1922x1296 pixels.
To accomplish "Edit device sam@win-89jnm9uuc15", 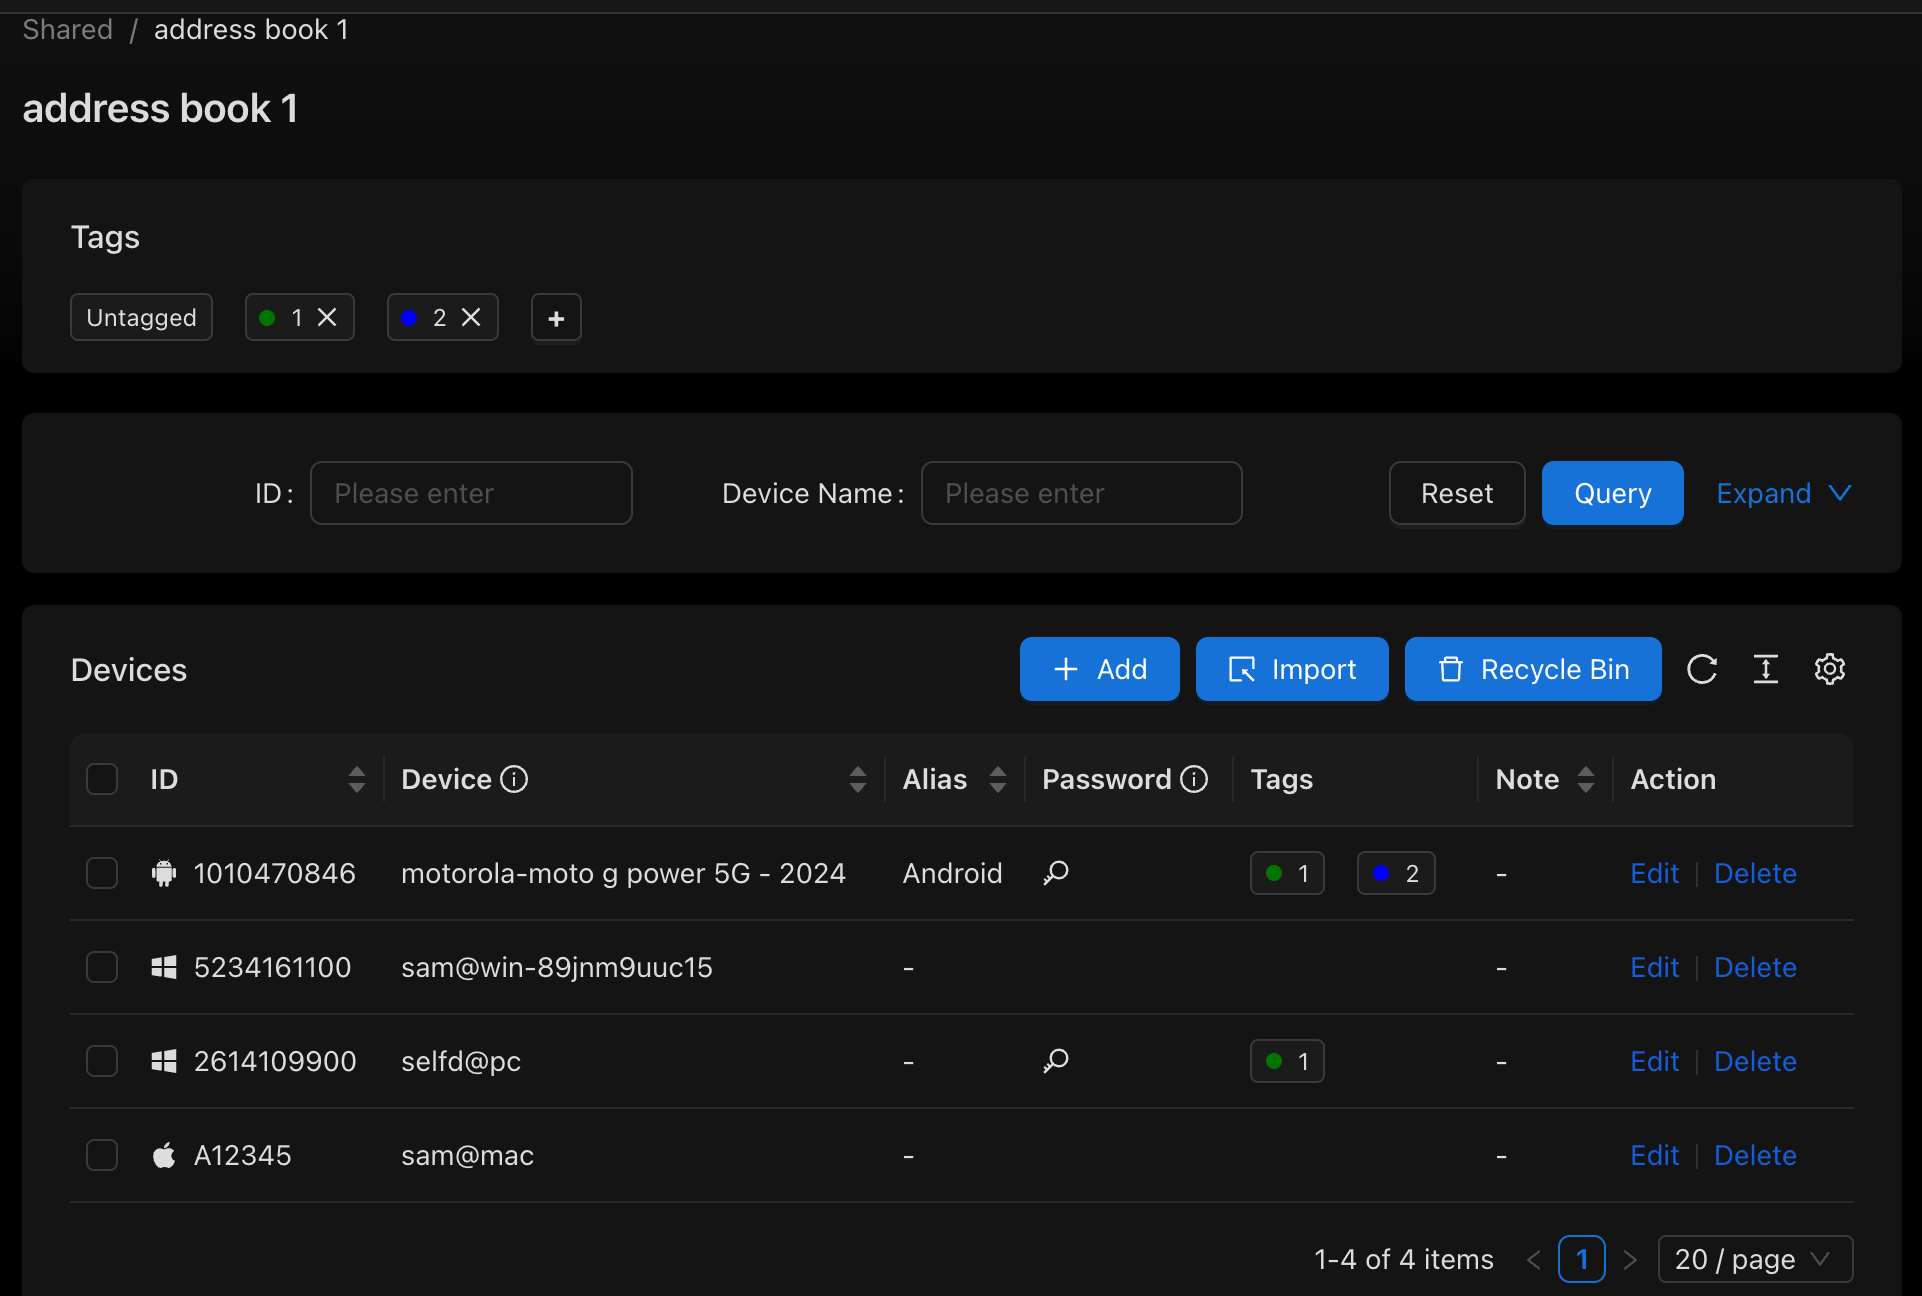I will click(1655, 967).
